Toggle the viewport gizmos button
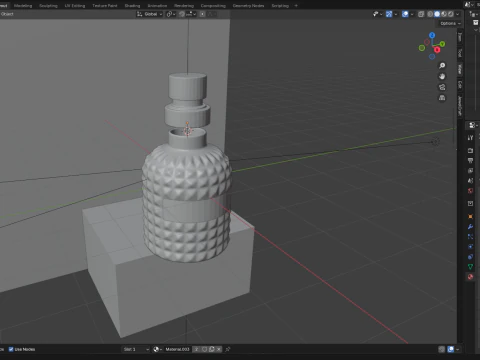Viewport: 480px width, 360px height. pyautogui.click(x=389, y=14)
